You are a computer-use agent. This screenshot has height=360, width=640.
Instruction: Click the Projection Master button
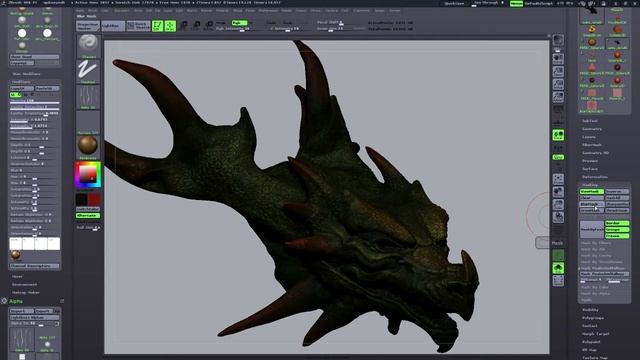pyautogui.click(x=88, y=26)
